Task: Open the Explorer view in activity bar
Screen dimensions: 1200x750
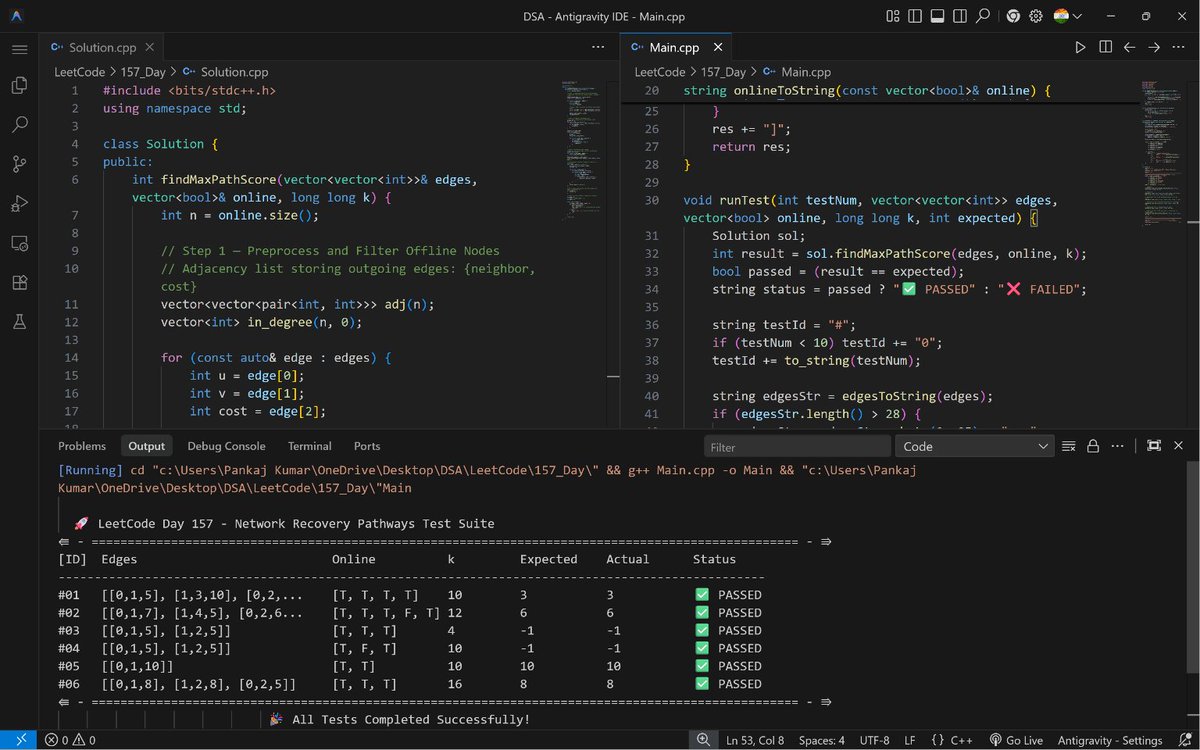Action: point(19,86)
